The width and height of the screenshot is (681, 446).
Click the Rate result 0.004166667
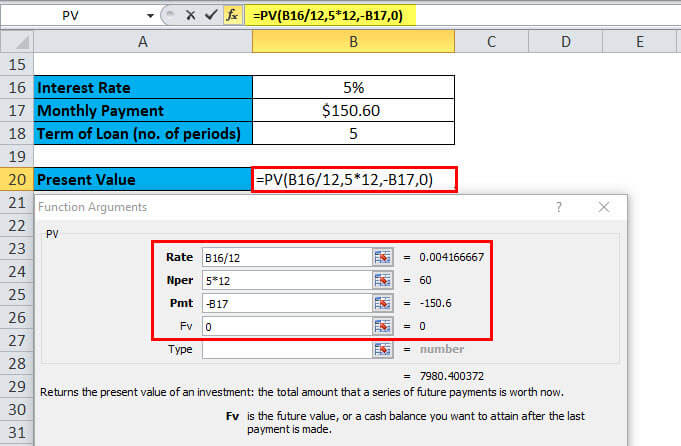point(452,257)
